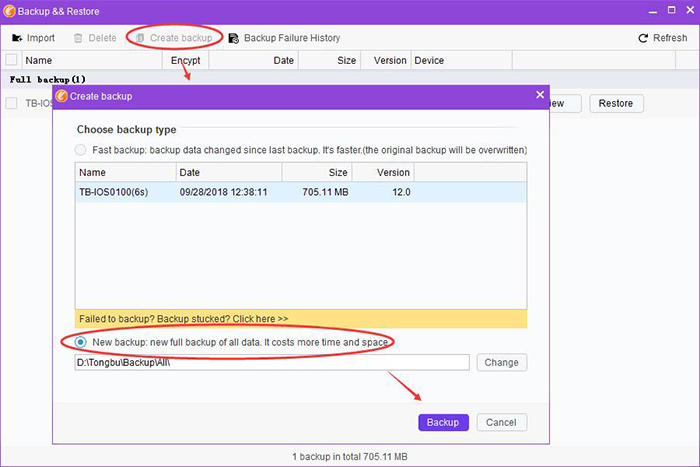
Task: Select the TB-IOS0100(6s) backup row
Action: [x=301, y=192]
